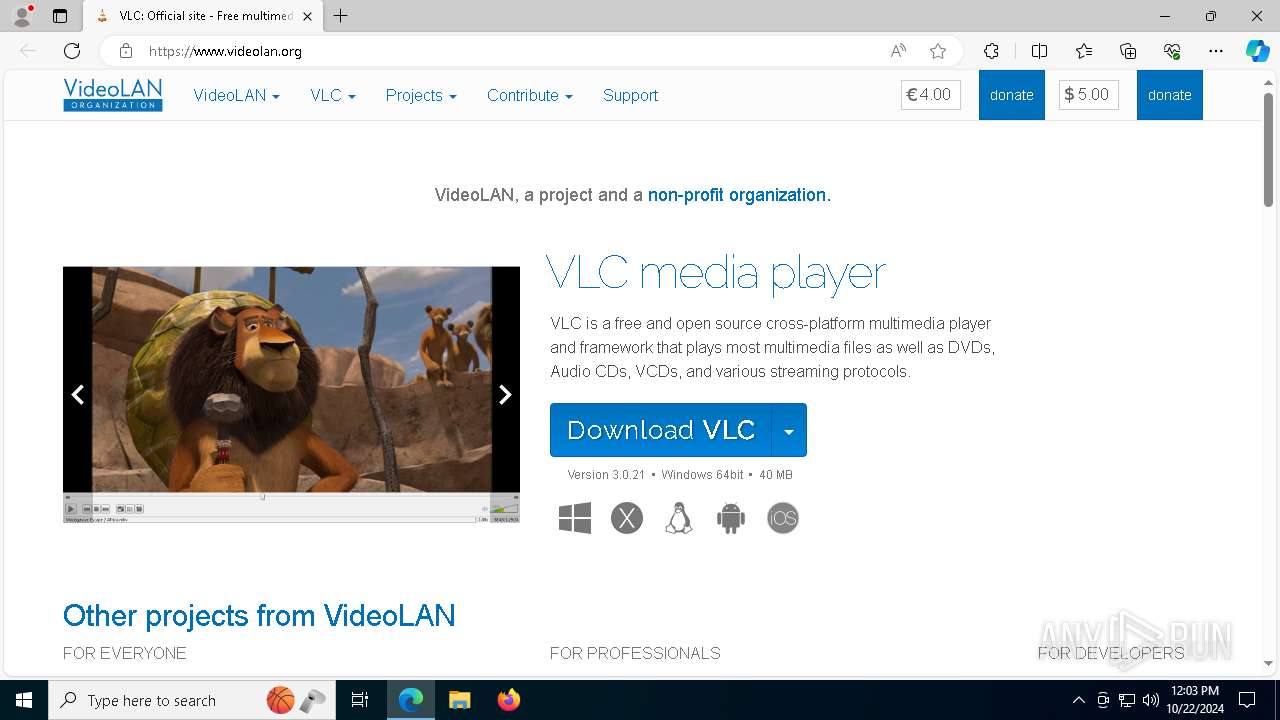Image resolution: width=1280 pixels, height=720 pixels.
Task: Show previous slide in VLC carousel
Action: [77, 395]
